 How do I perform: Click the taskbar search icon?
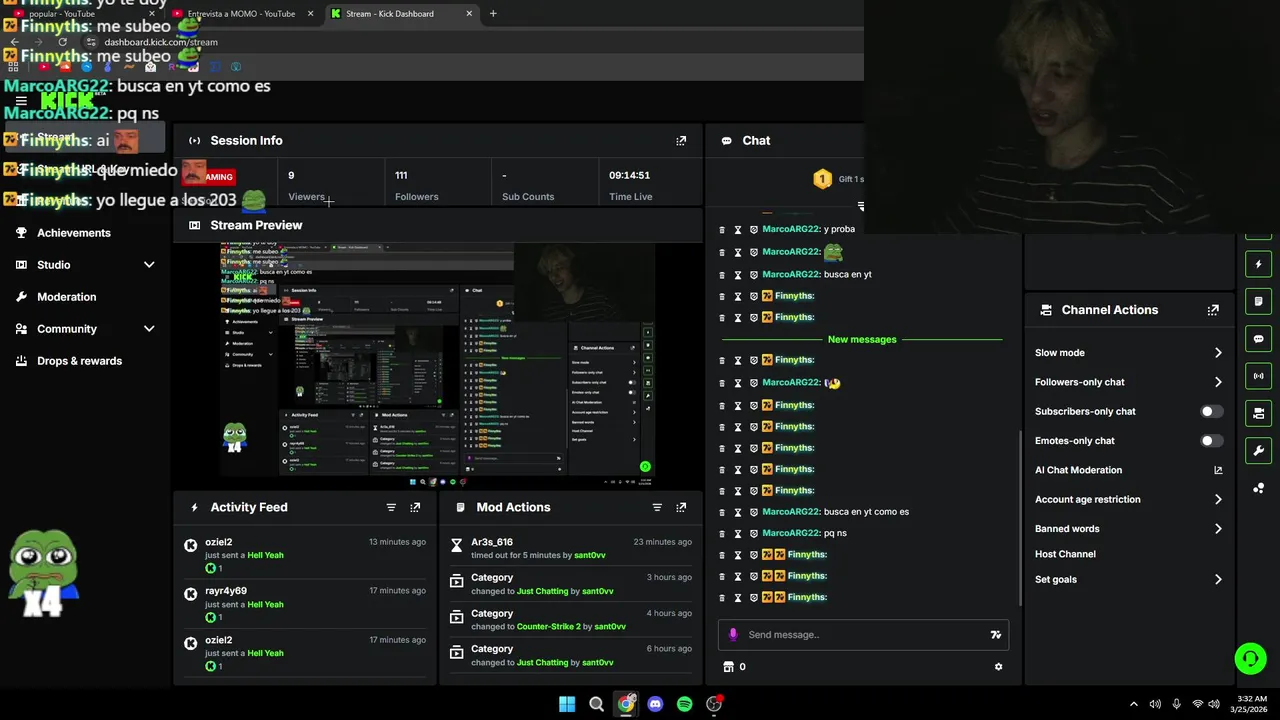[596, 704]
